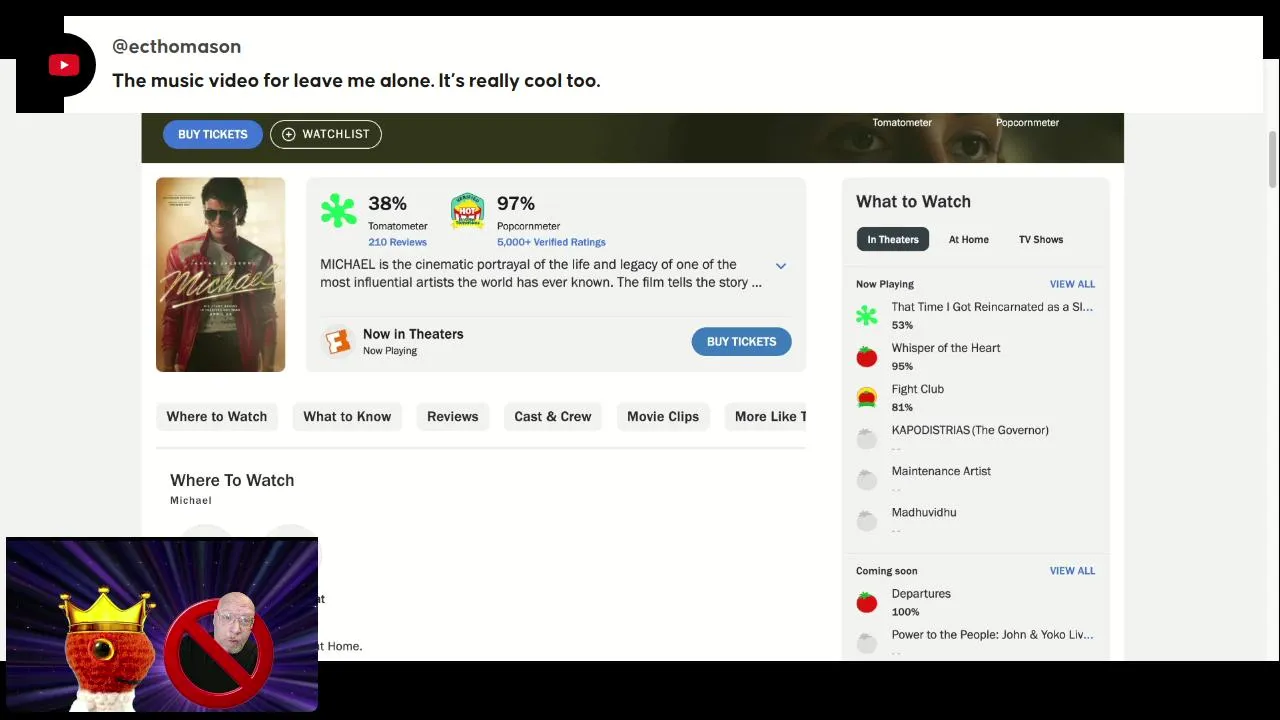The height and width of the screenshot is (720, 1280).
Task: Click the Michael movie poster thumbnail
Action: pos(220,275)
